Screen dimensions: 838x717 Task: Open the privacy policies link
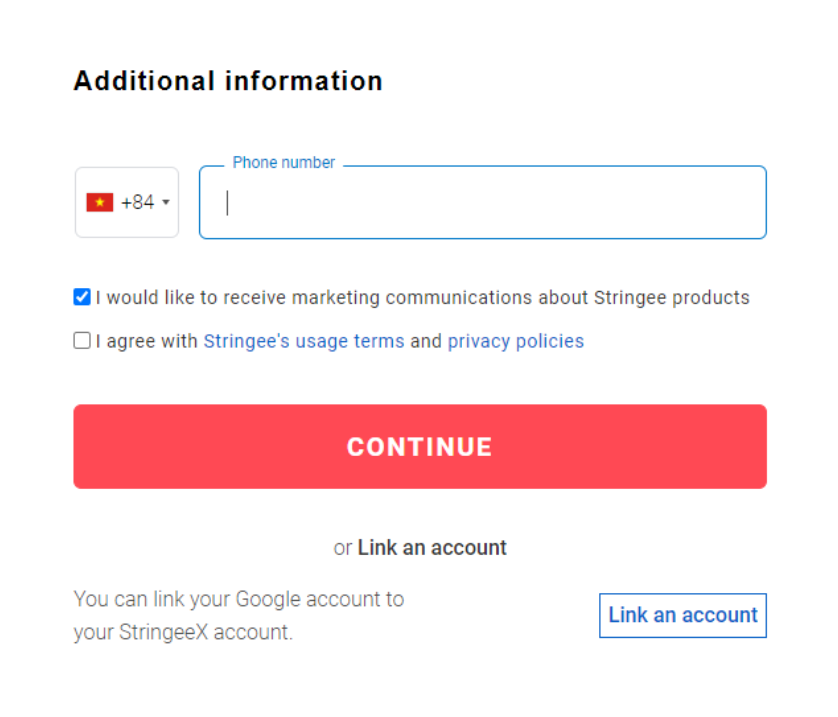(515, 341)
